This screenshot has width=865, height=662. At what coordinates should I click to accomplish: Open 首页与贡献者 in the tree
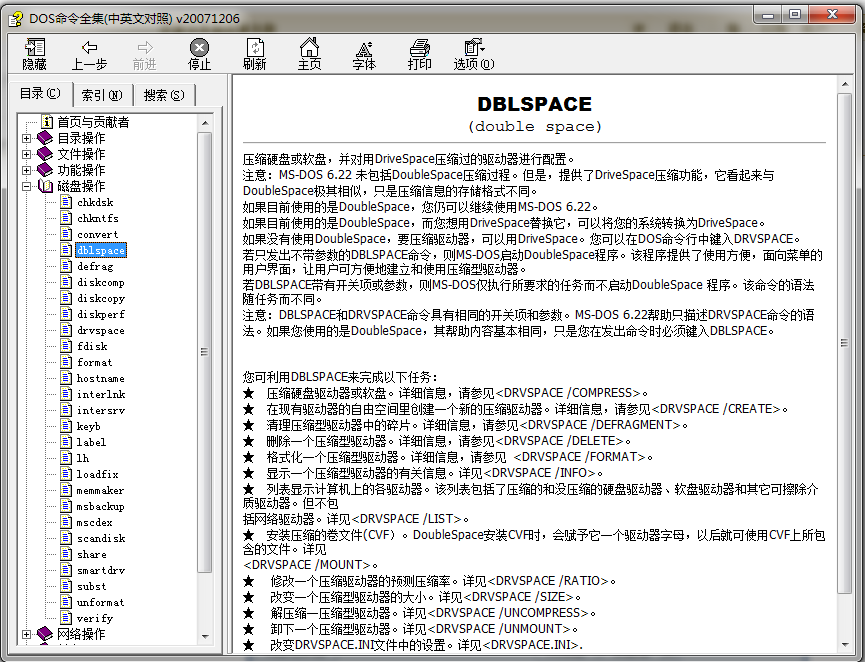(x=93, y=122)
